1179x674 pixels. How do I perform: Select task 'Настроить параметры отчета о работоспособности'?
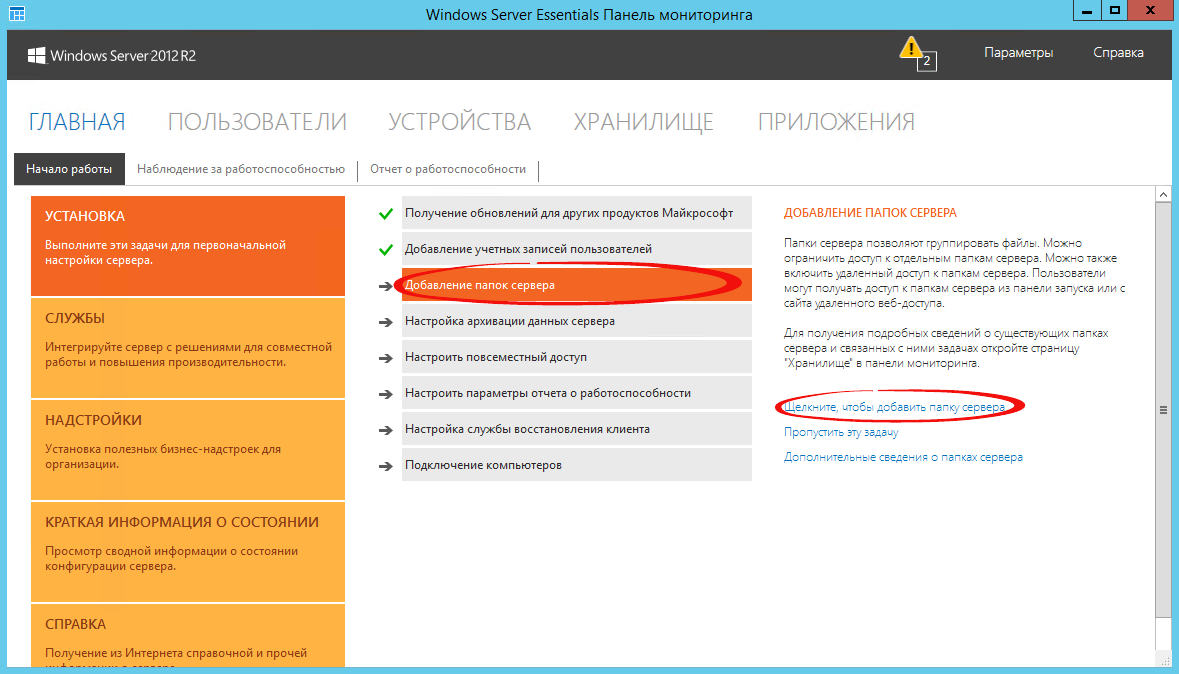pyautogui.click(x=577, y=393)
